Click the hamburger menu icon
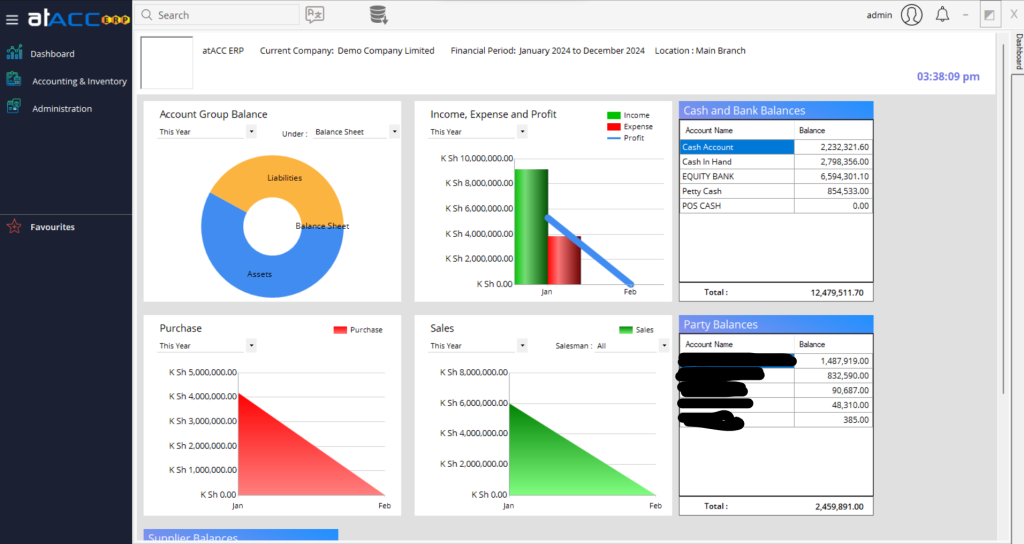 [12, 18]
